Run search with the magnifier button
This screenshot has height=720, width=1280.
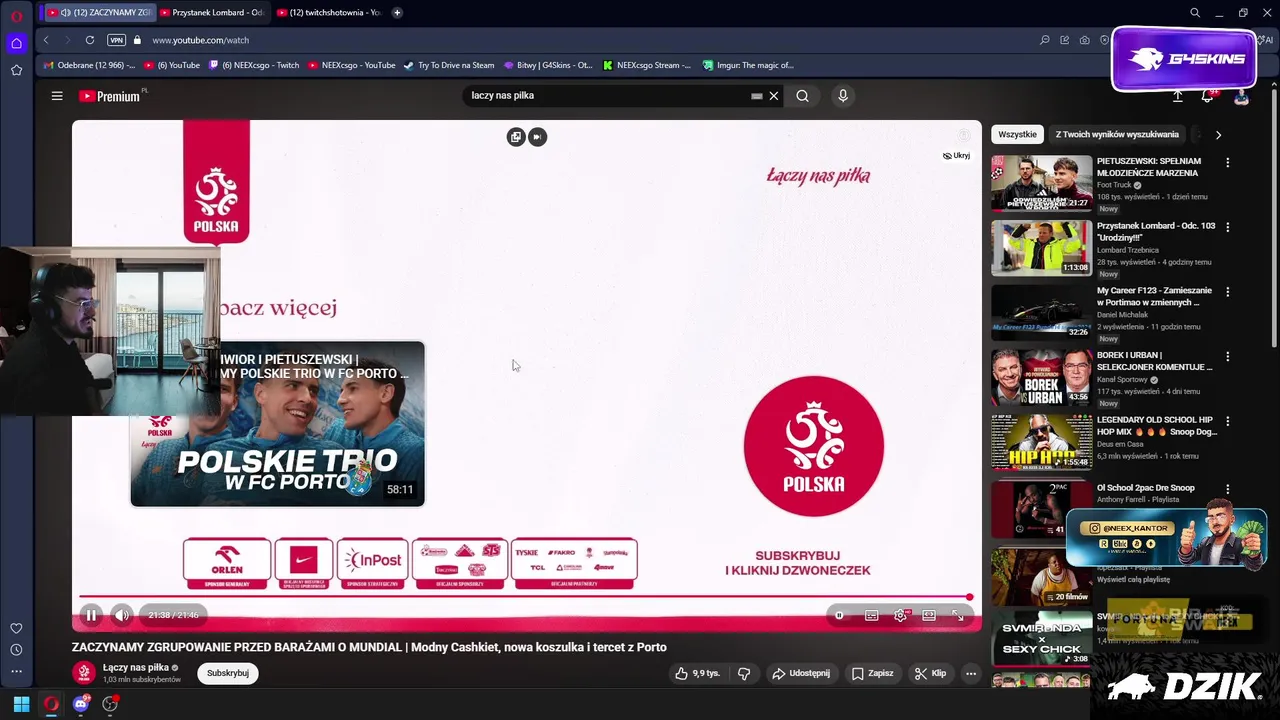coord(802,96)
